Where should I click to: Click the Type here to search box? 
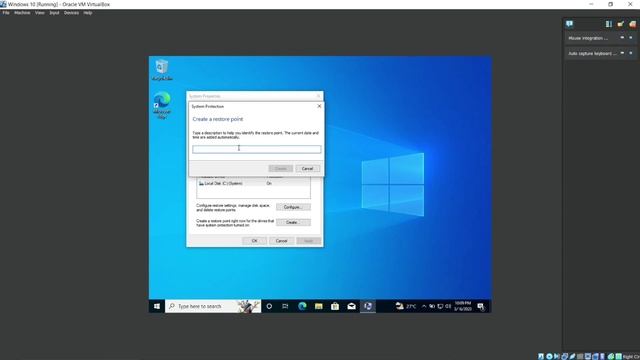pos(213,306)
